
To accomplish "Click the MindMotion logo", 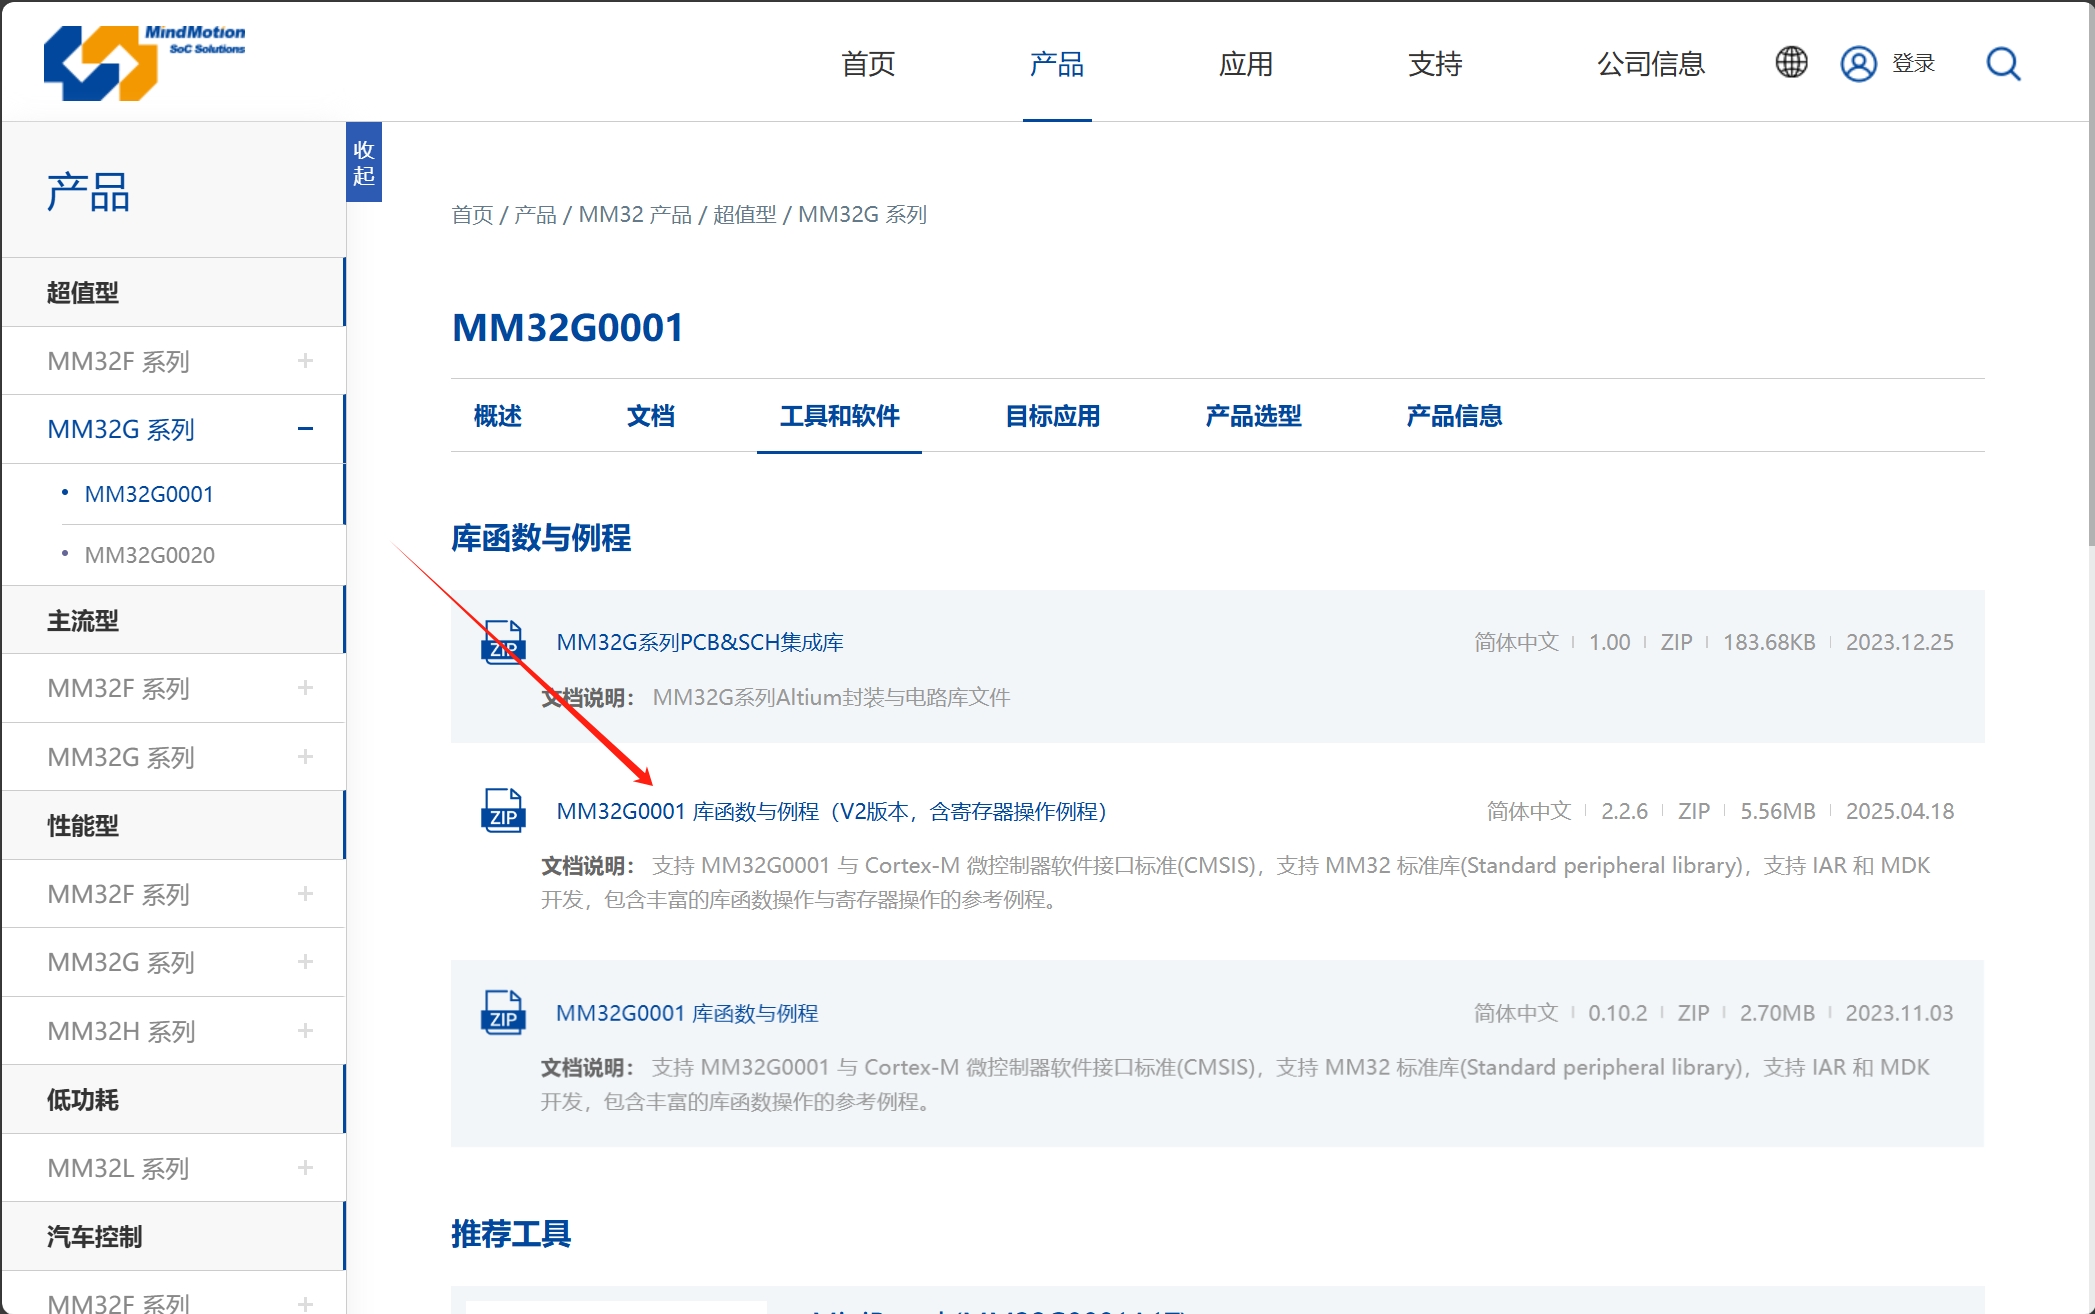I will click(x=144, y=62).
